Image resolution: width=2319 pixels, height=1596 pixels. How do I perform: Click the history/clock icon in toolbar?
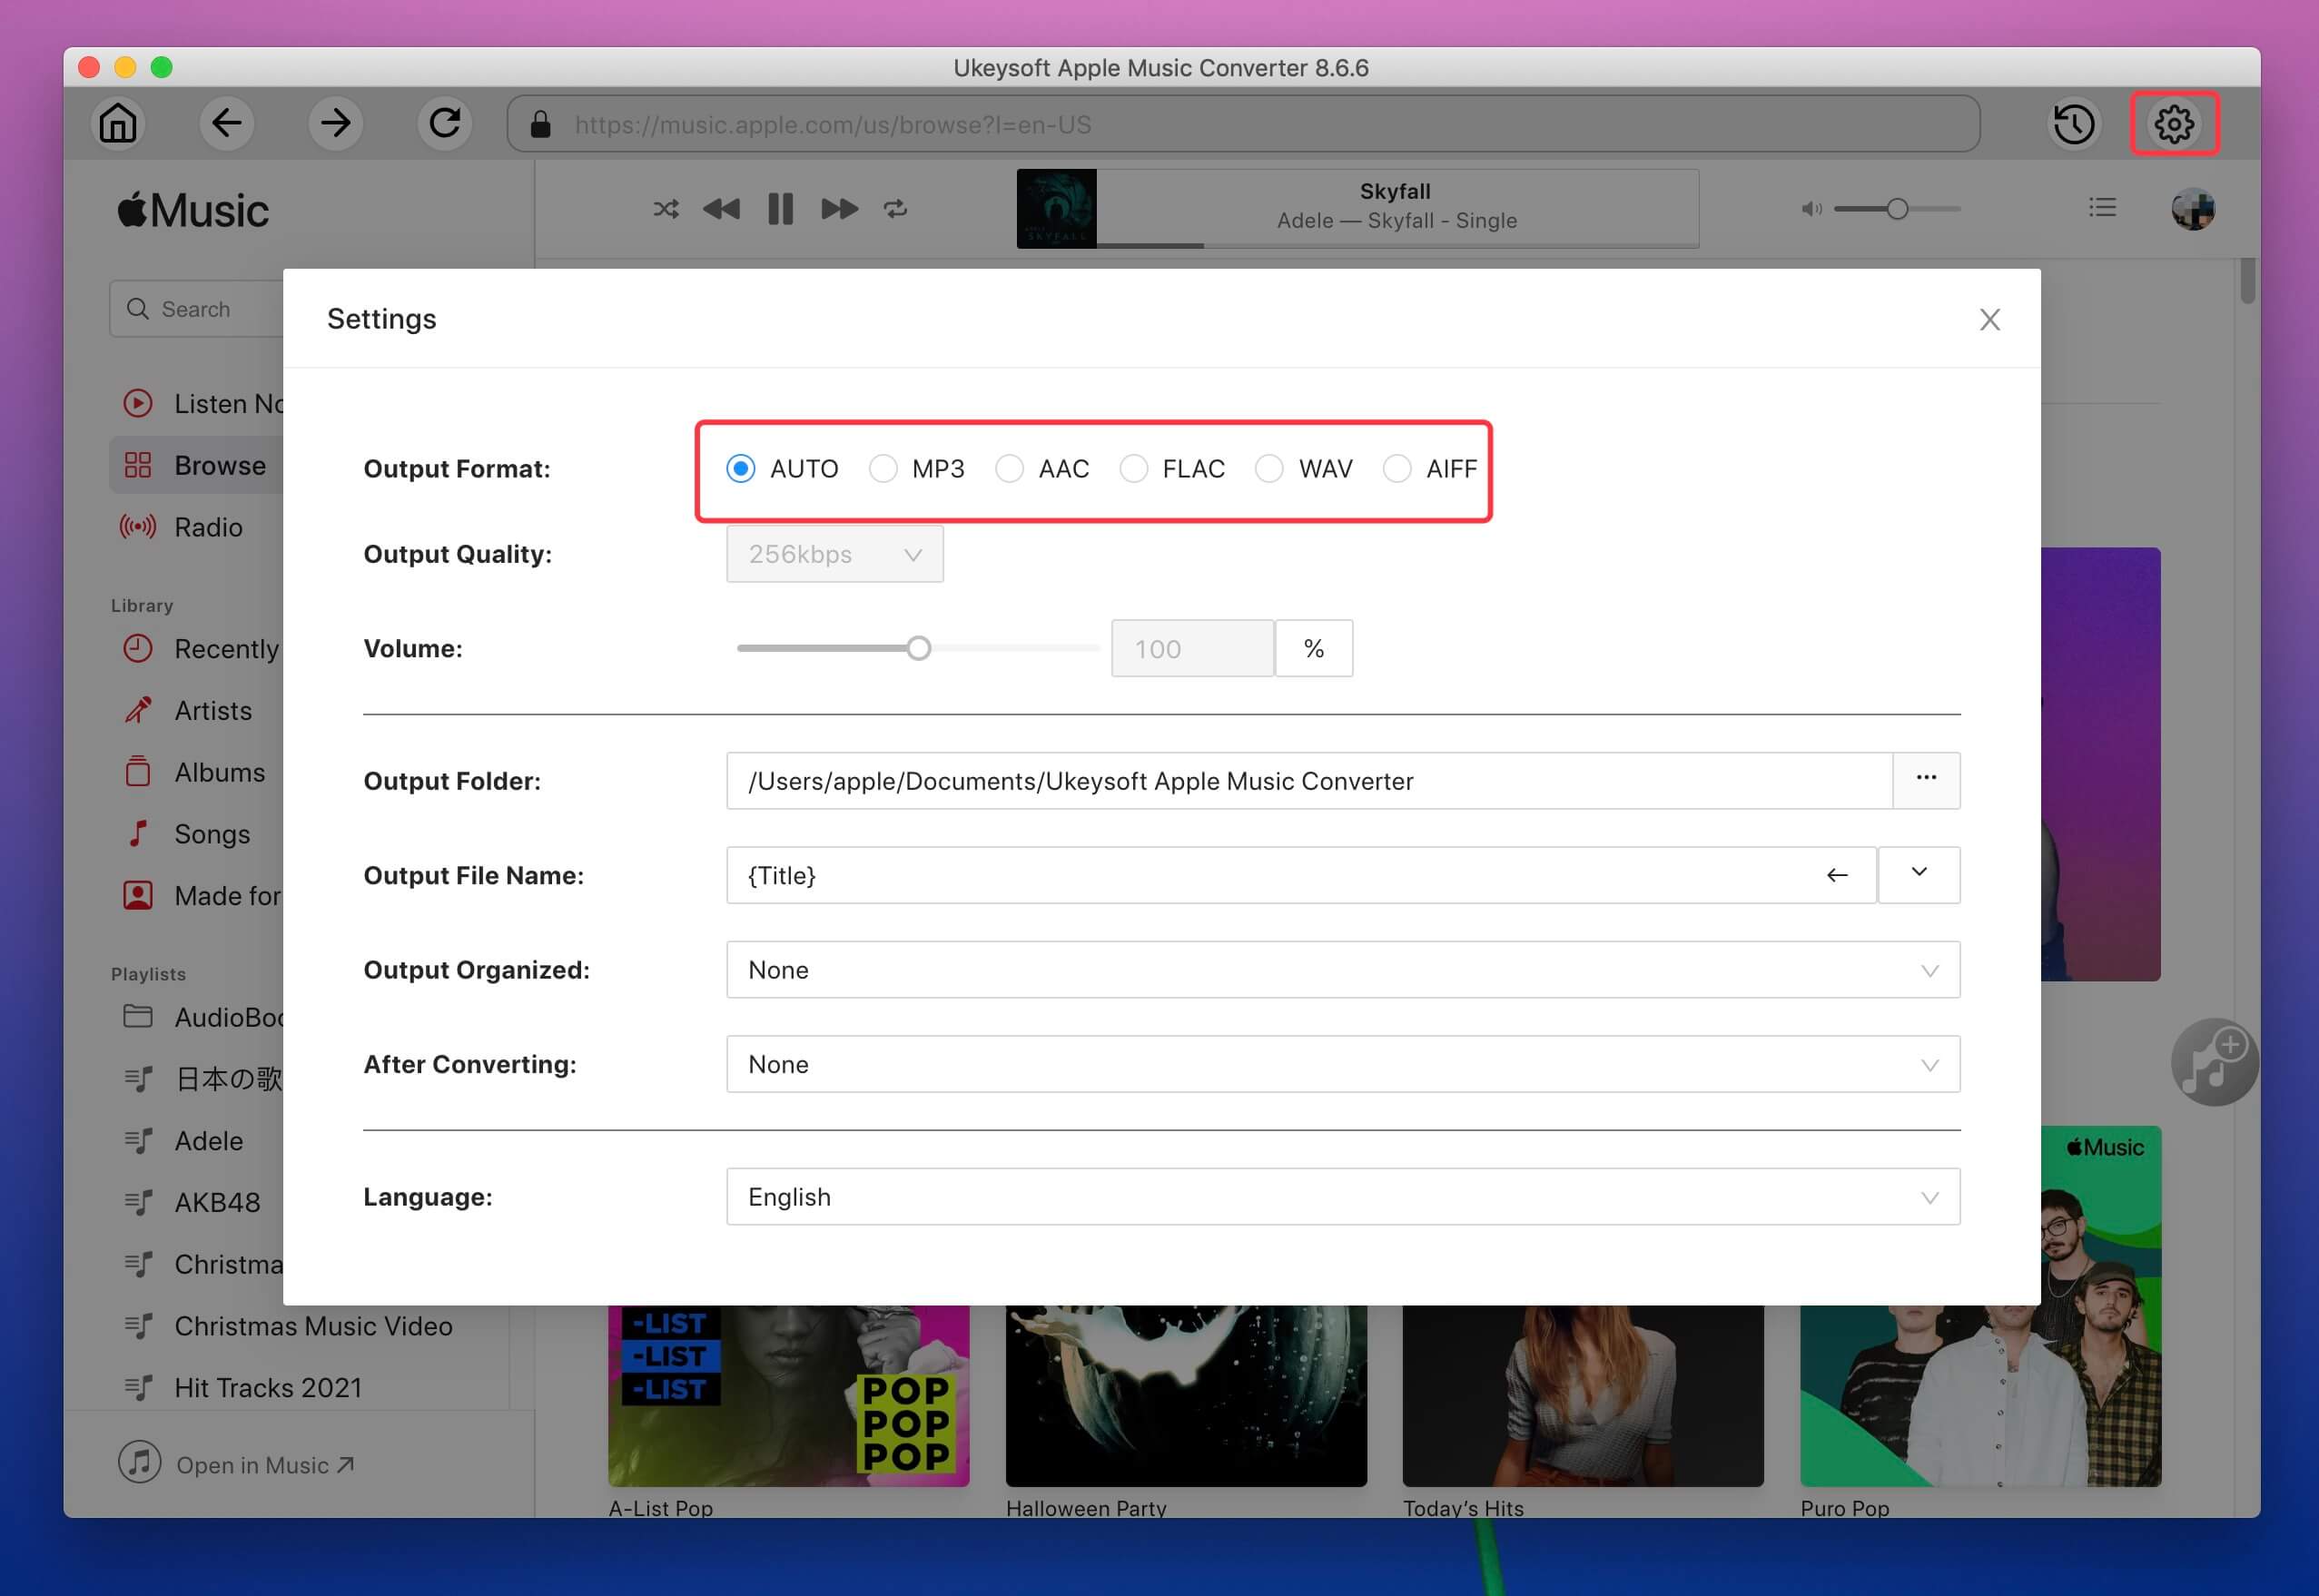point(2076,123)
